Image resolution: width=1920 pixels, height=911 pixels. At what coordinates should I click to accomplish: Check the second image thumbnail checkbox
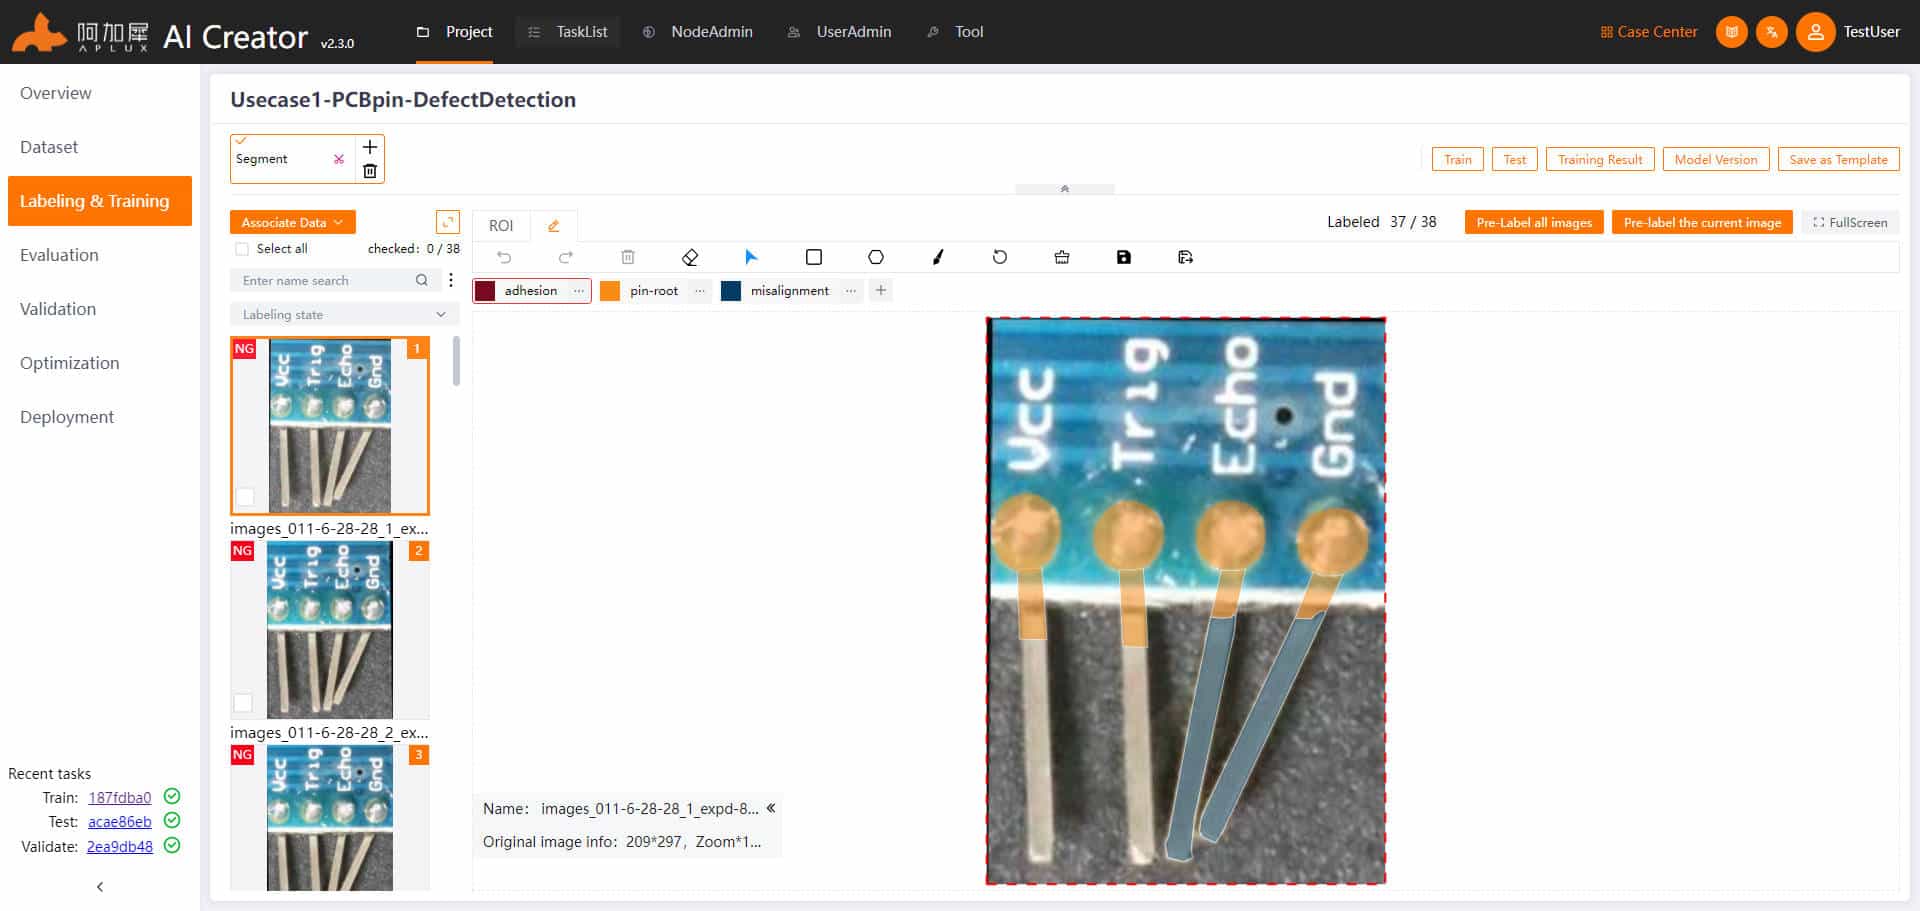(243, 703)
